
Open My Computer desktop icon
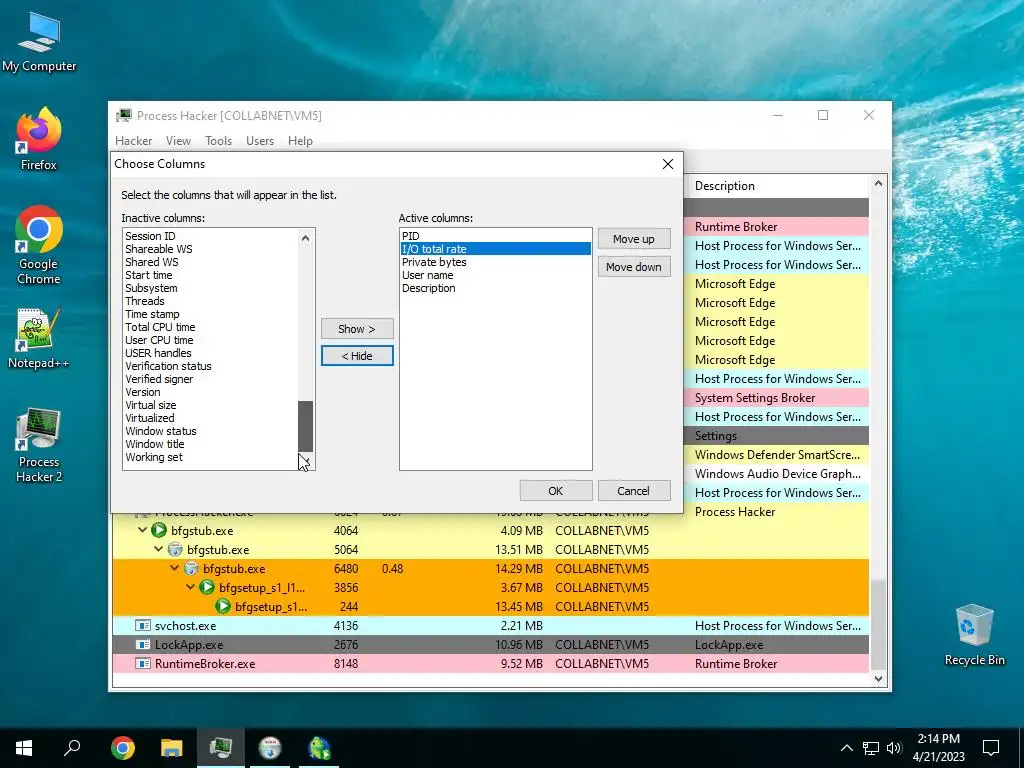coord(39,42)
